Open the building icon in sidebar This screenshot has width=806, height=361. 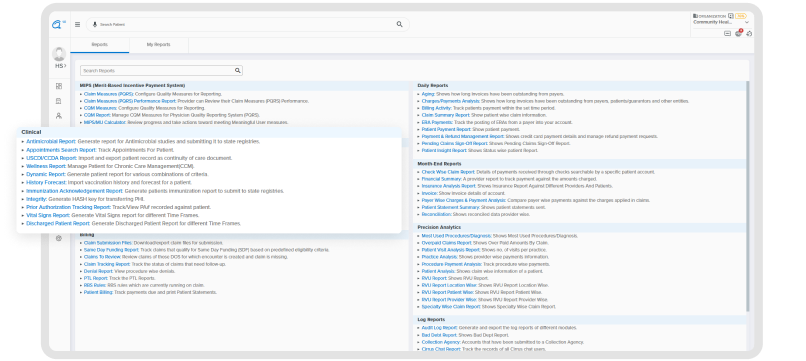click(59, 101)
